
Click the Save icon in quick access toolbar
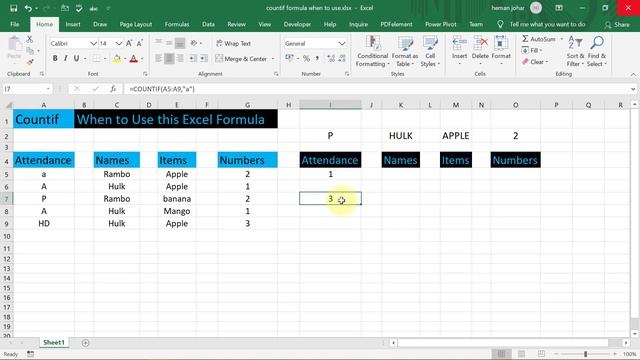13,8
